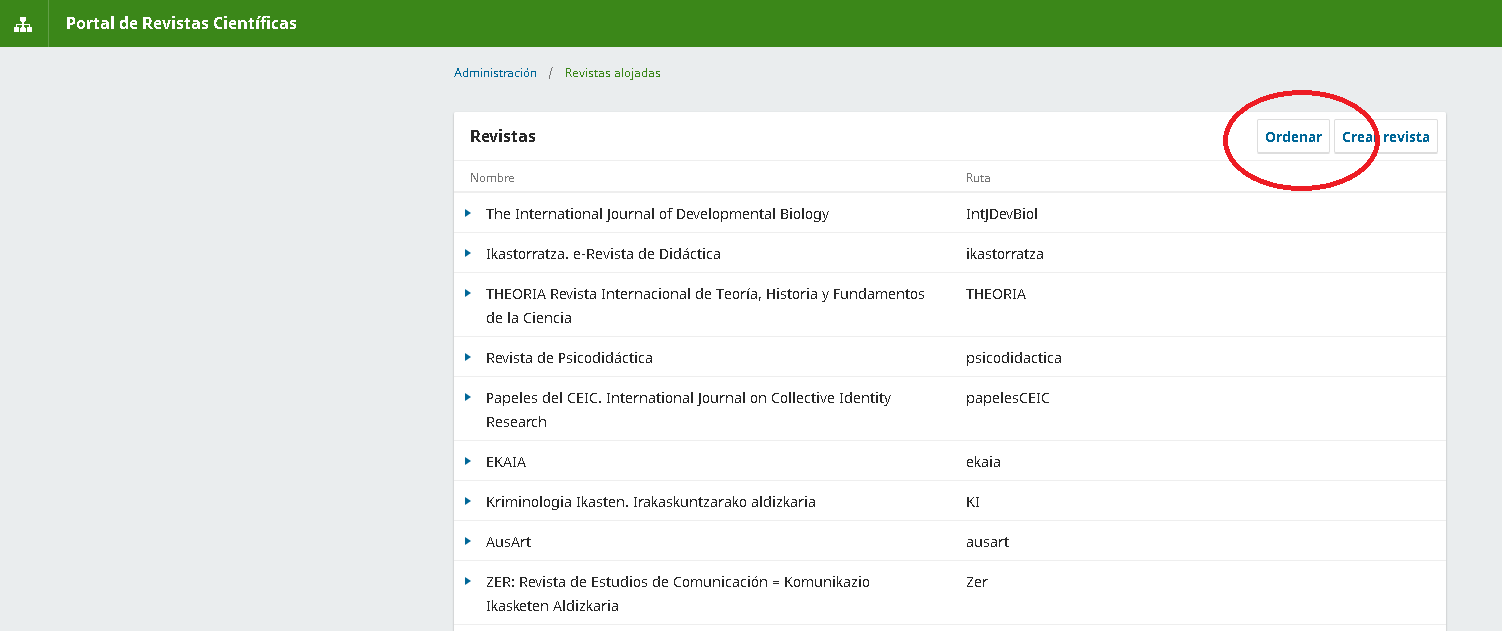Image resolution: width=1502 pixels, height=631 pixels.
Task: Expand the Ikastorratza e-Revista de Didáctica row
Action: 467,253
